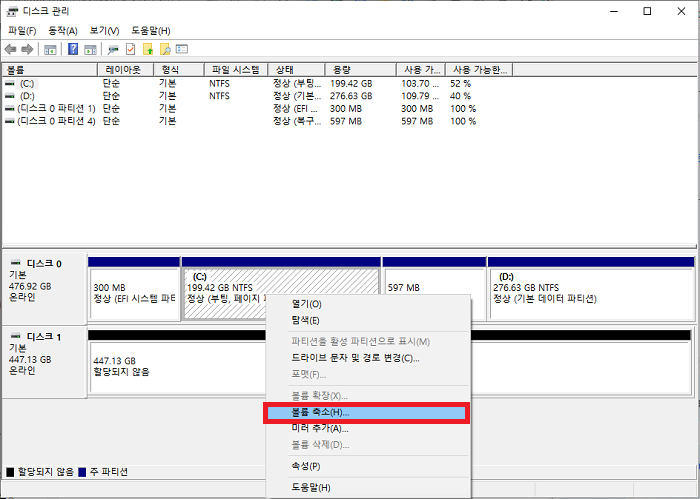
Task: Select the 디스크 1 label panel
Action: coord(44,362)
